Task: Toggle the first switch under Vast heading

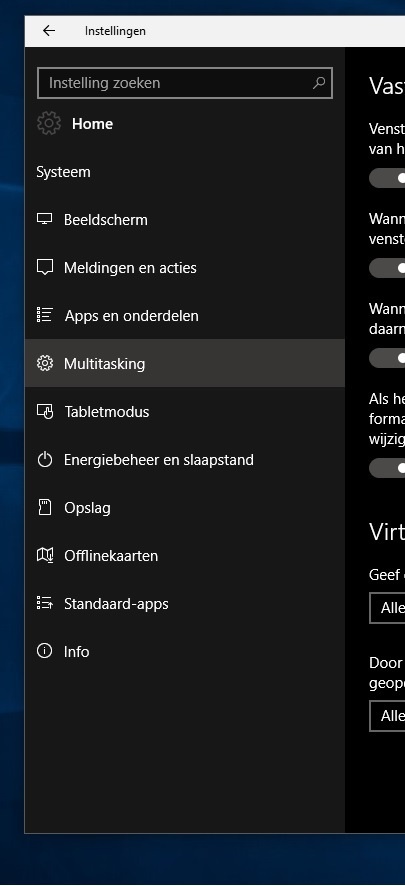Action: point(387,179)
